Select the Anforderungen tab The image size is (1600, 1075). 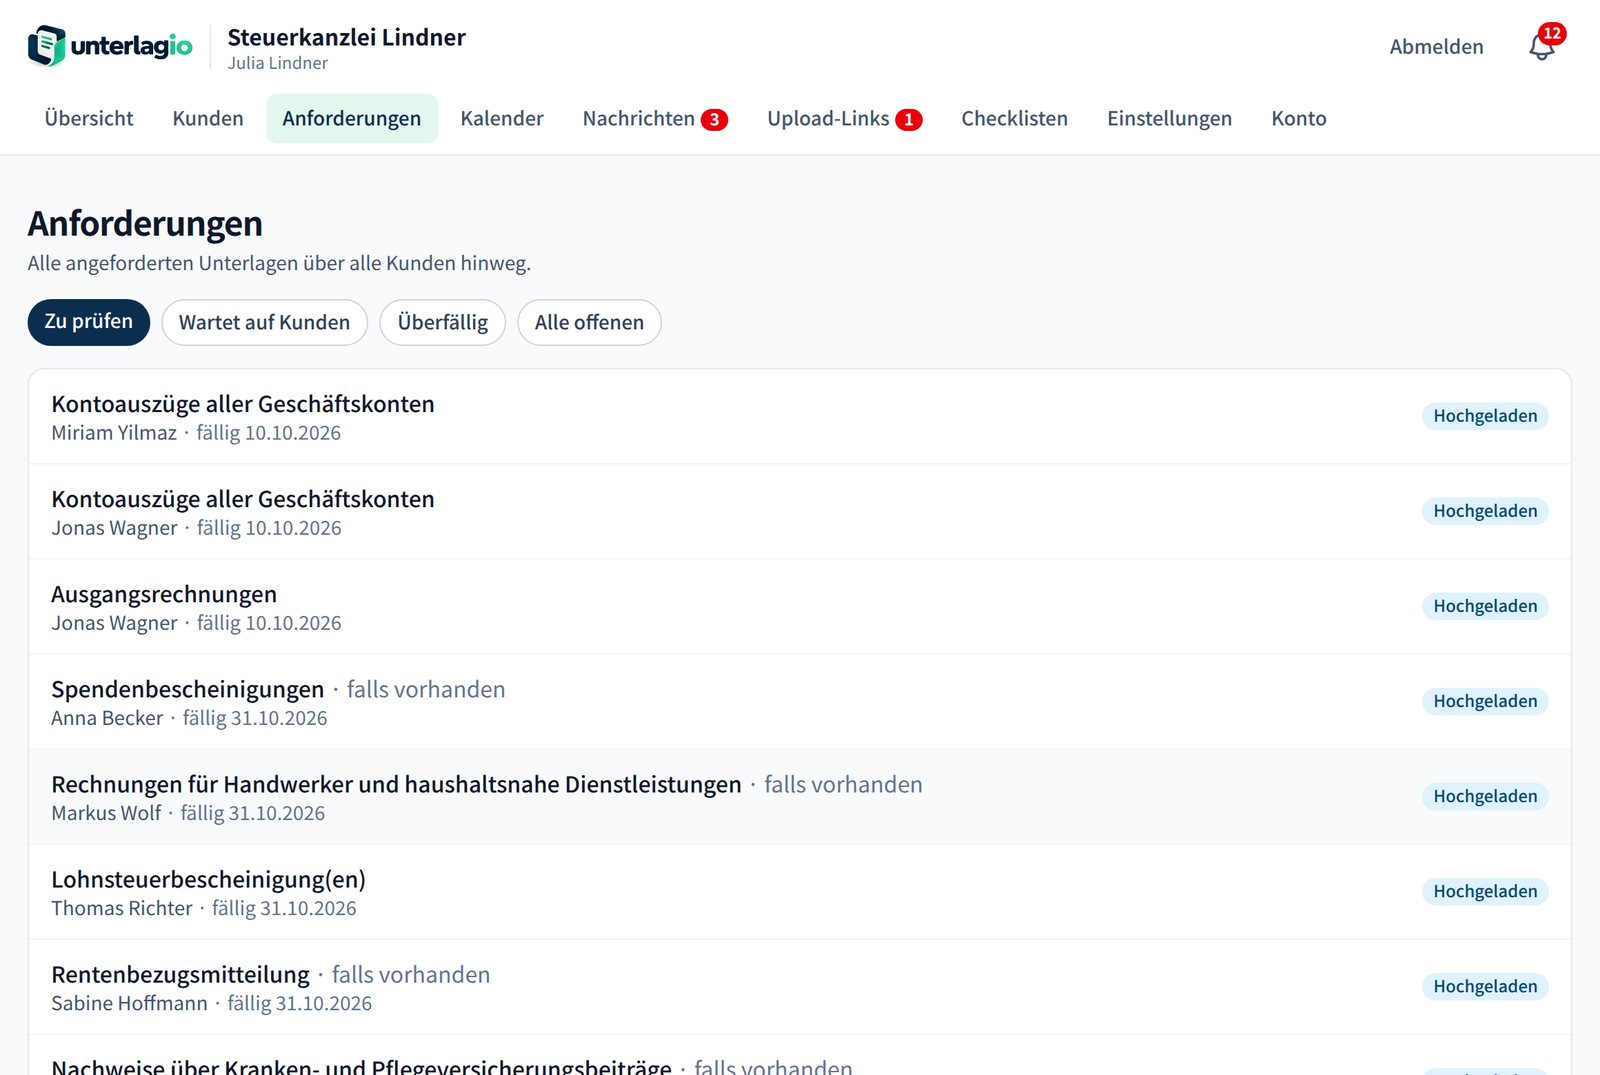coord(352,118)
